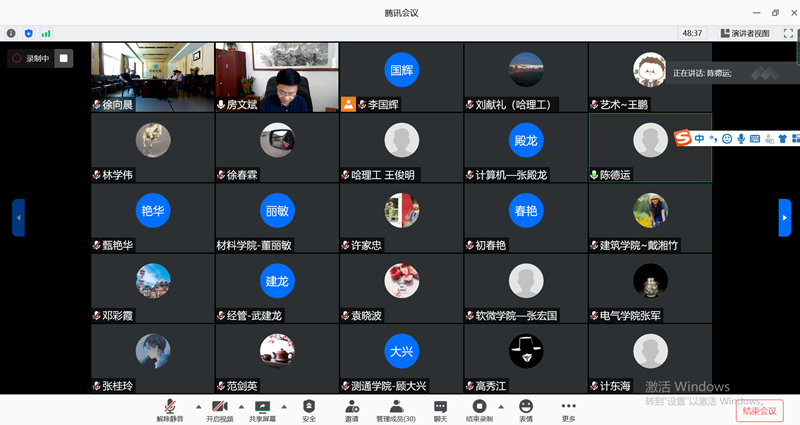
Task: Turn on camera with 开启视频
Action: tap(219, 410)
